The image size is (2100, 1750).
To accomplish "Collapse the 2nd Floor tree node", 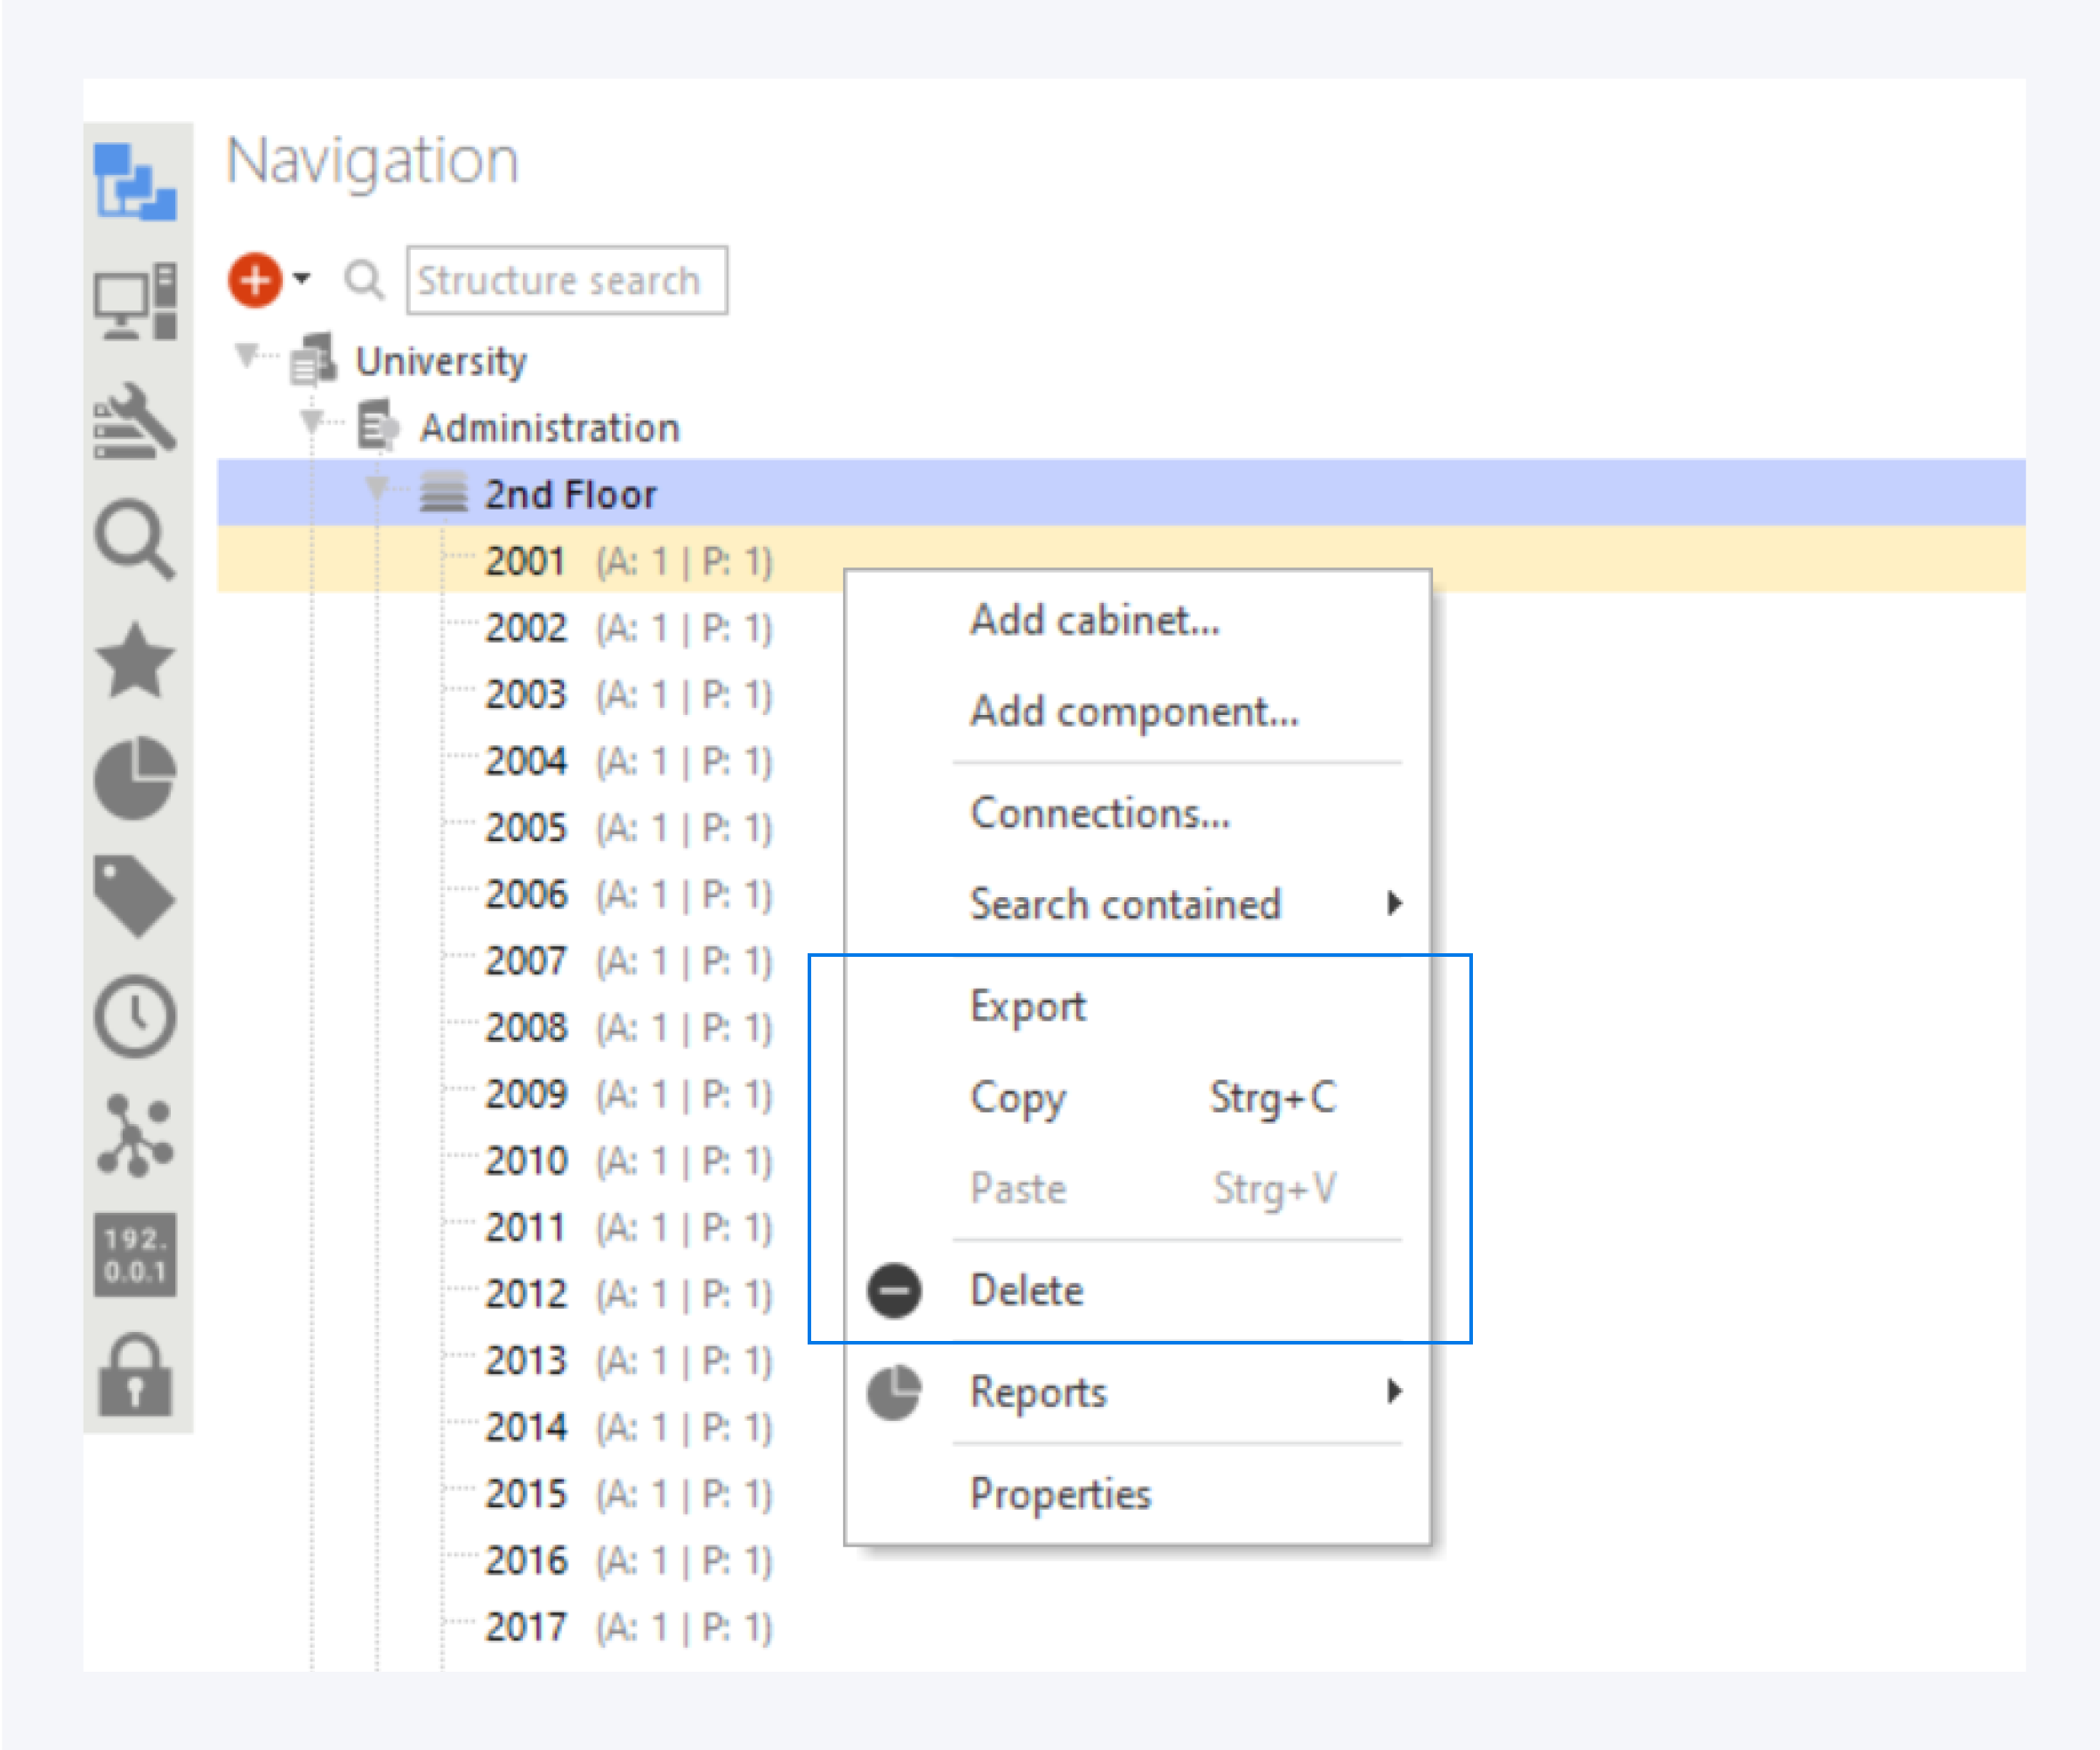I will tap(376, 489).
